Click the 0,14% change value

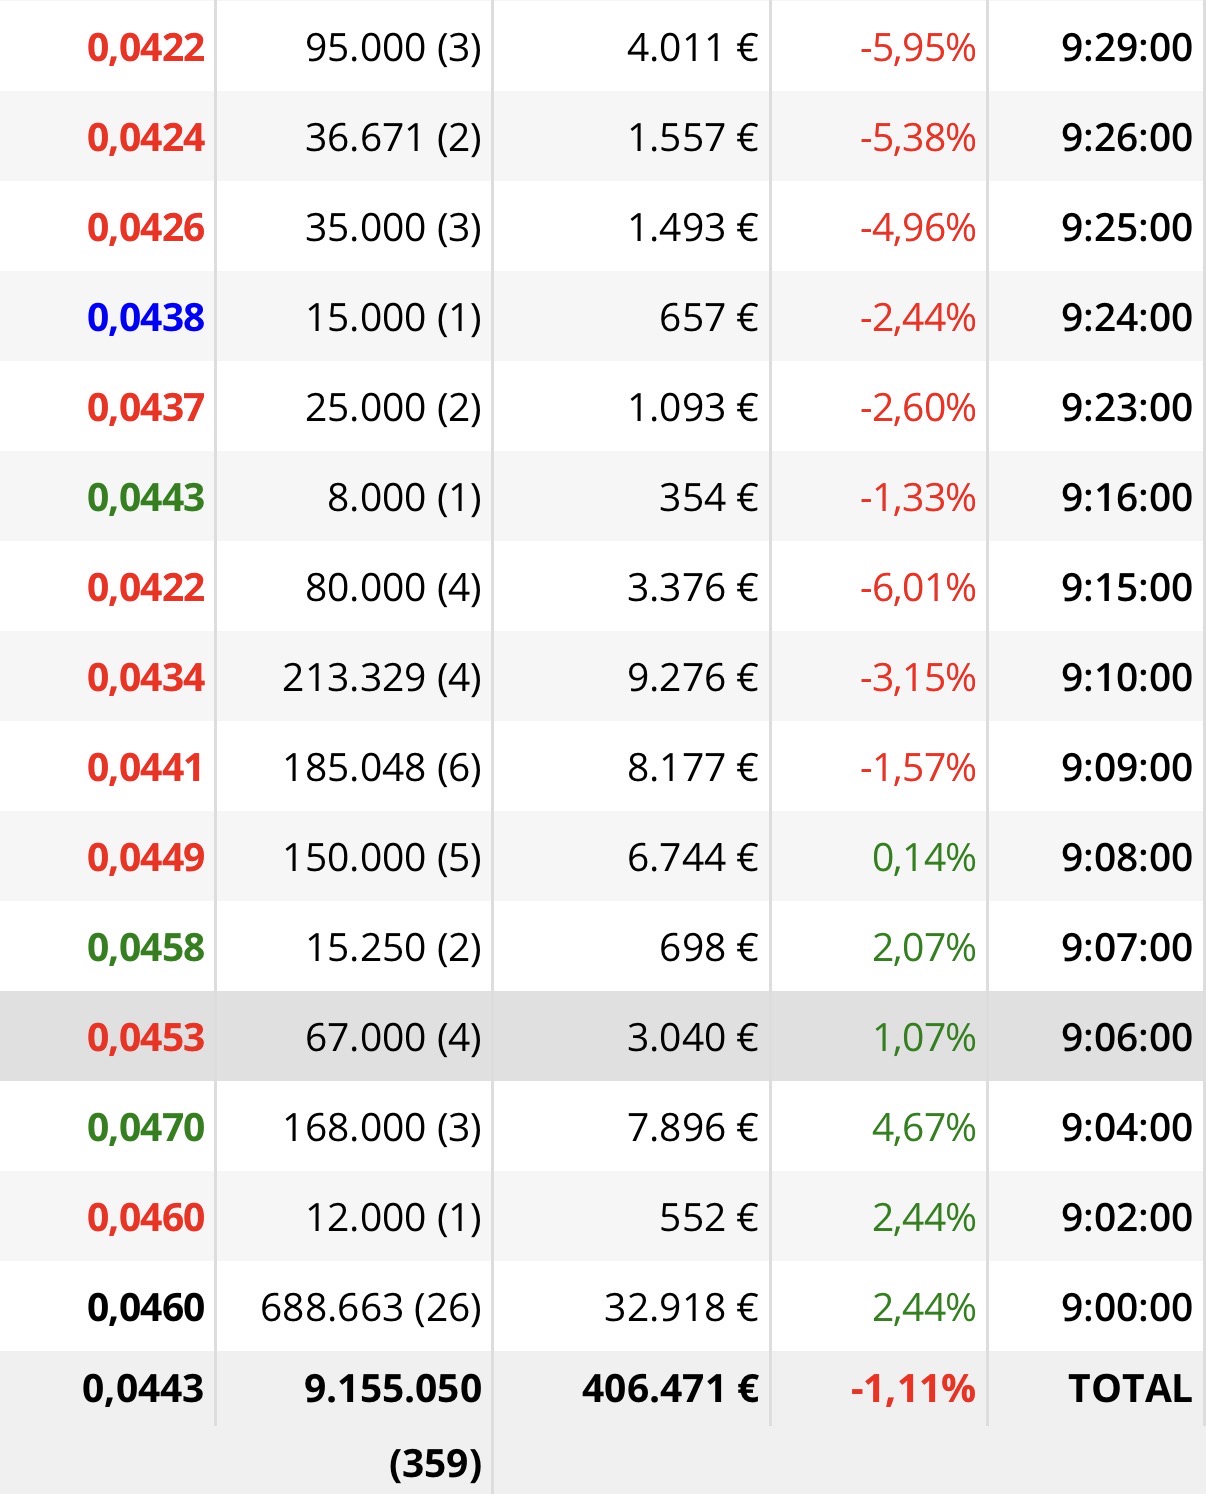pyautogui.click(x=924, y=858)
